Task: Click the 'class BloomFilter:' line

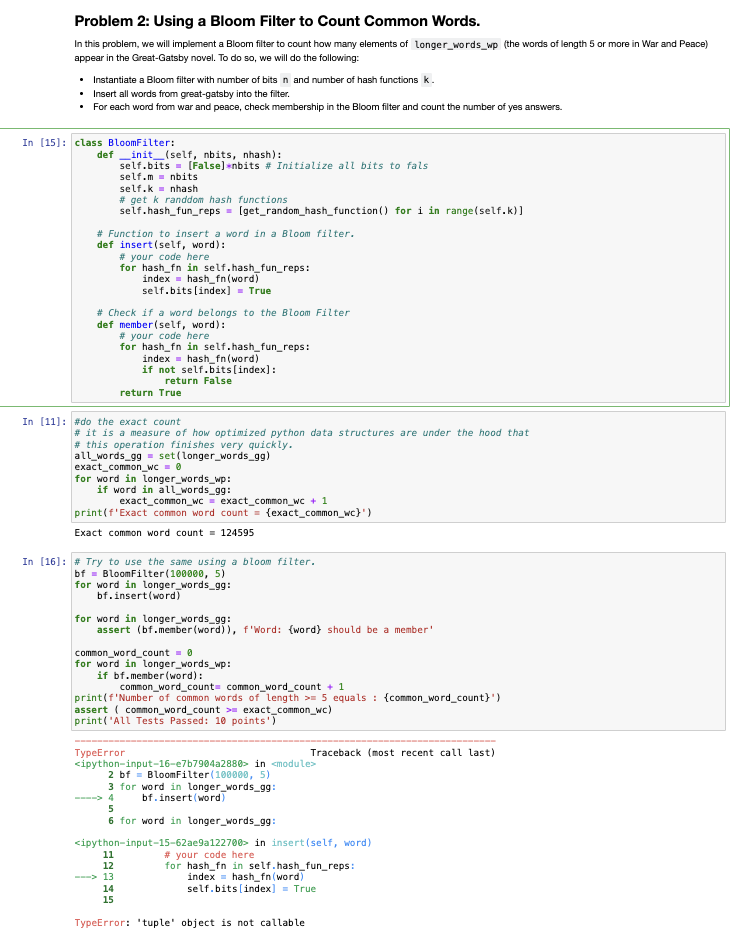Action: [124, 143]
